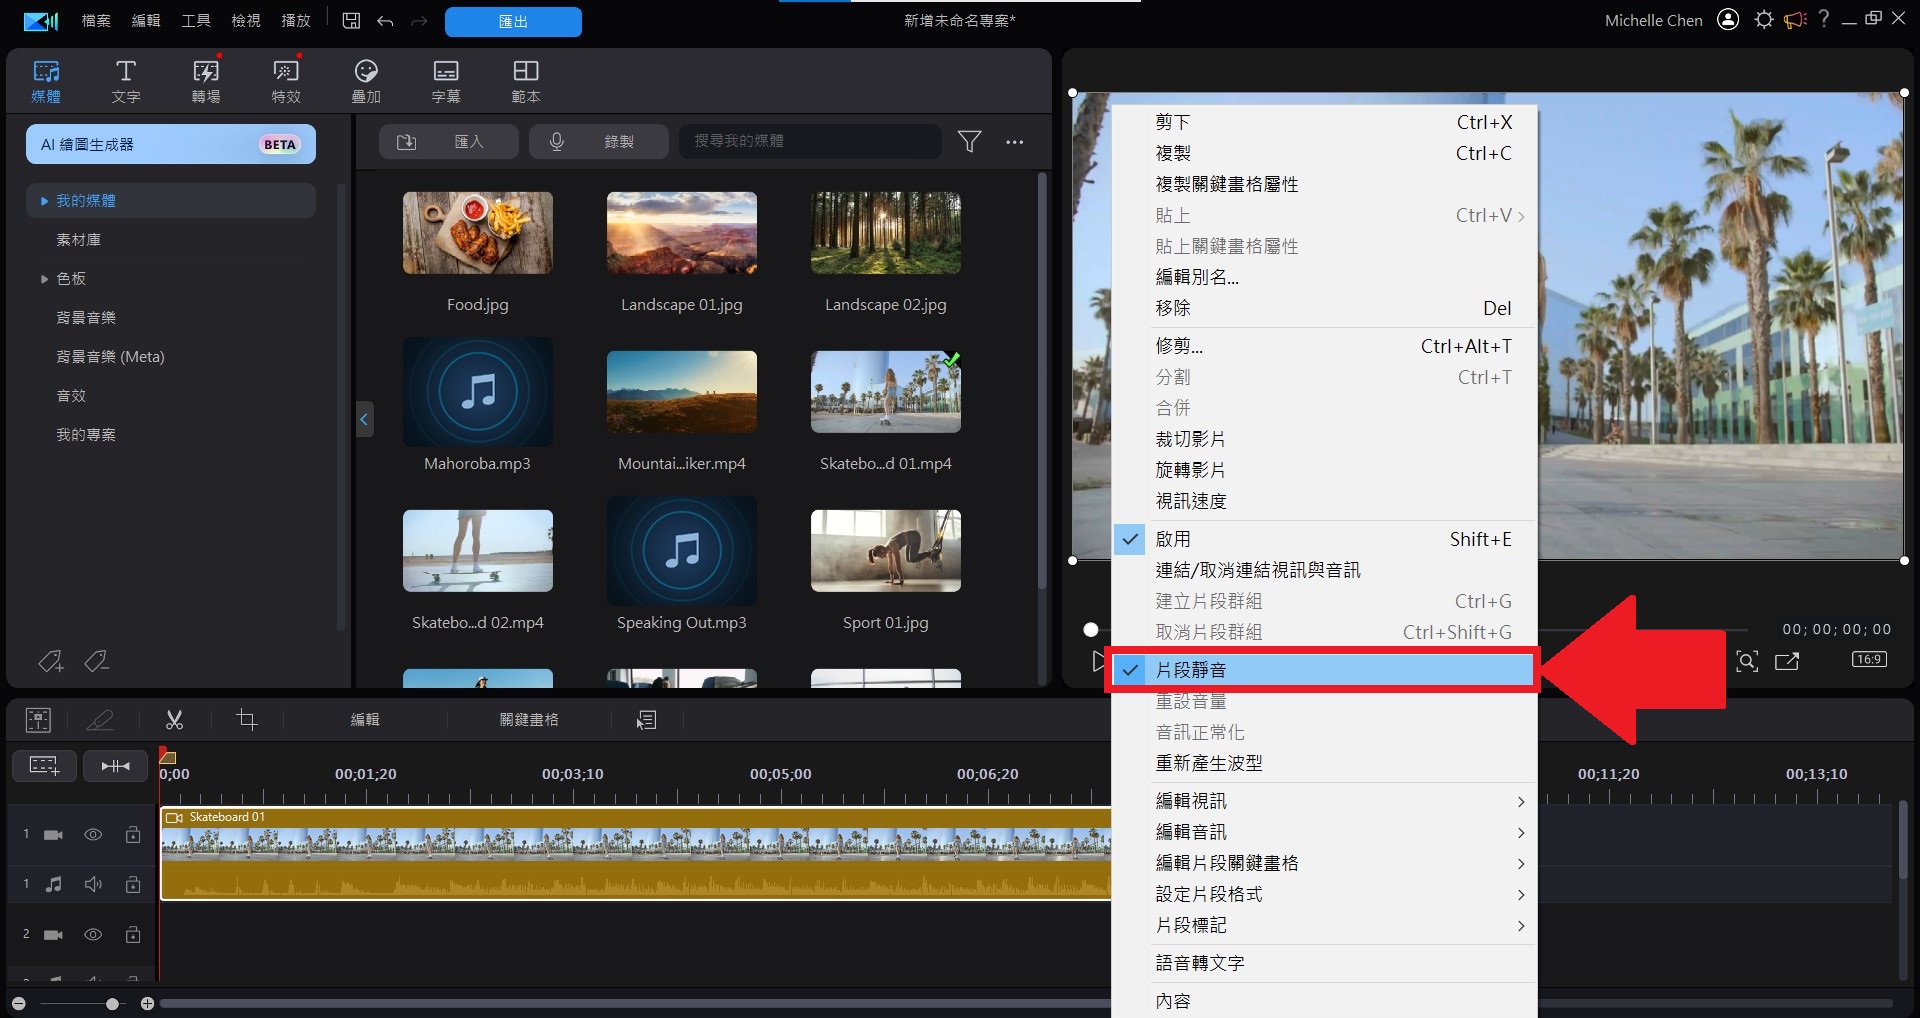Open the 字幕 (Subtitles) panel

click(x=445, y=80)
